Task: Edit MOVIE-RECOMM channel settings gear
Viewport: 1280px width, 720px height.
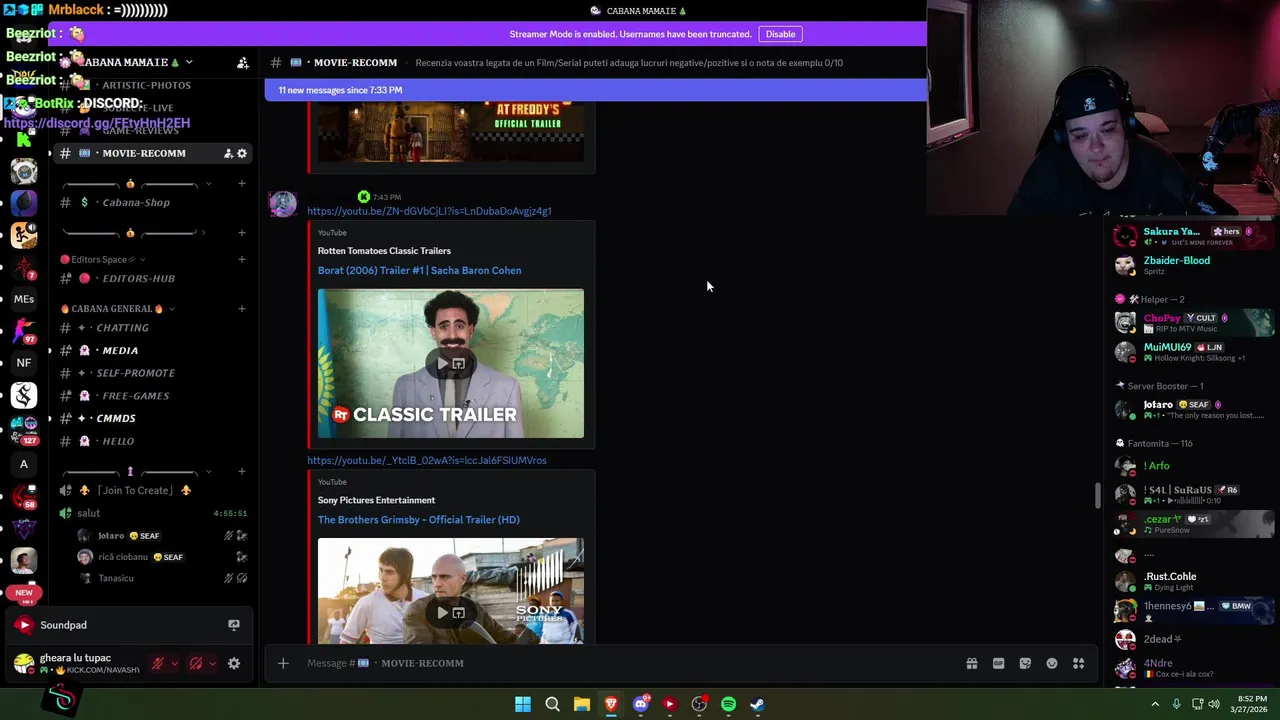Action: (242, 153)
